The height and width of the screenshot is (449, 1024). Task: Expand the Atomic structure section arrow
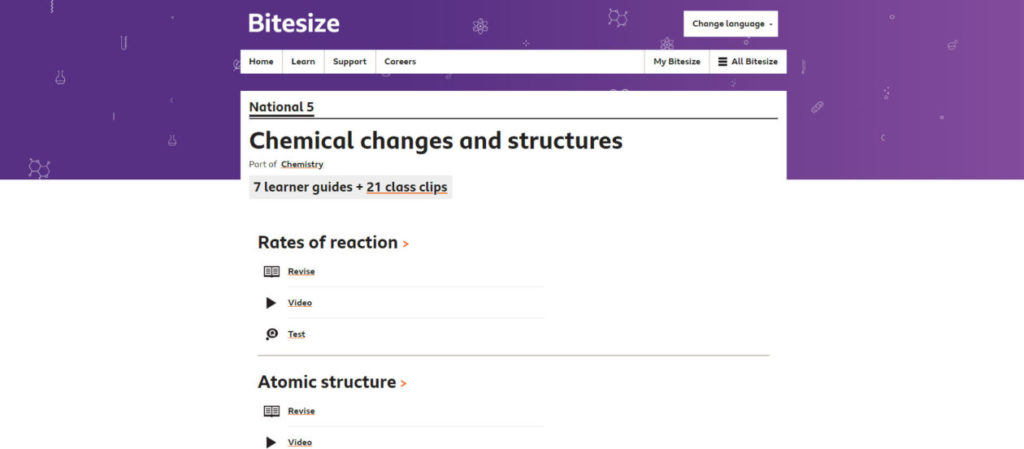click(x=403, y=384)
